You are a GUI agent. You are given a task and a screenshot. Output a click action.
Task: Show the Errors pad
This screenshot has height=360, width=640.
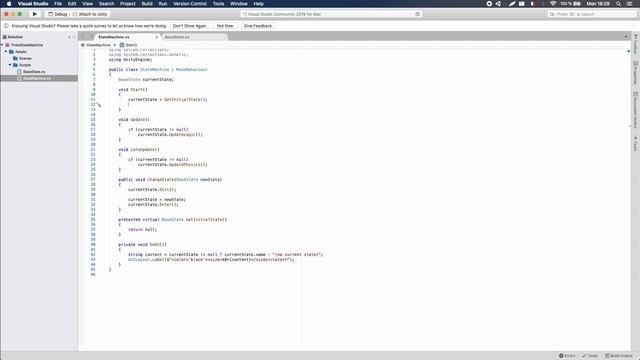[x=567, y=356]
